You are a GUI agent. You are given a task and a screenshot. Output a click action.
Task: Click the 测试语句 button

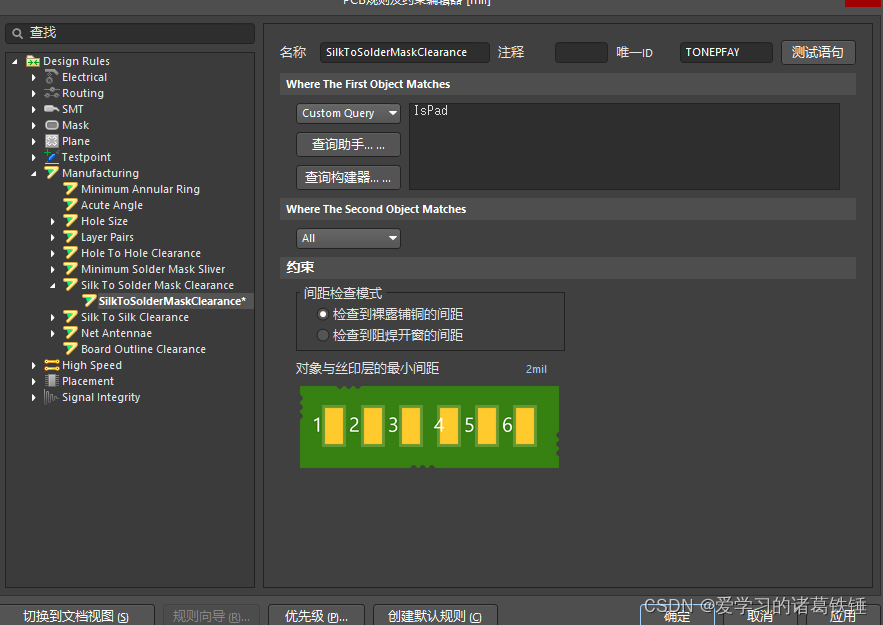(817, 52)
